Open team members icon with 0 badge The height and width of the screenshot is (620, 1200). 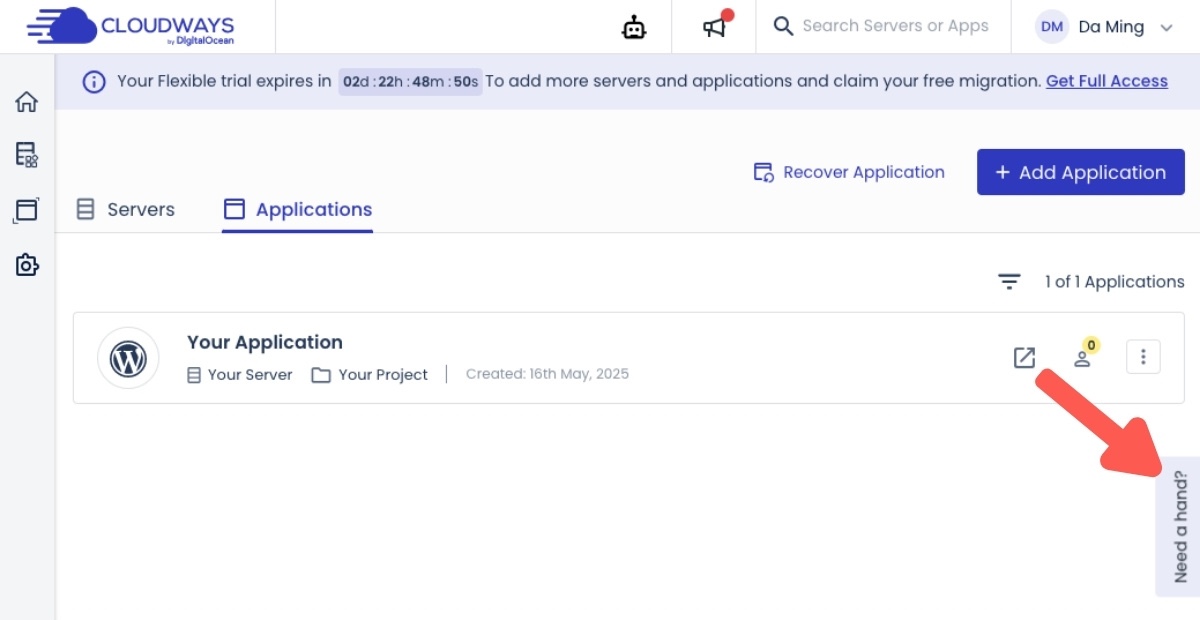tap(1082, 357)
